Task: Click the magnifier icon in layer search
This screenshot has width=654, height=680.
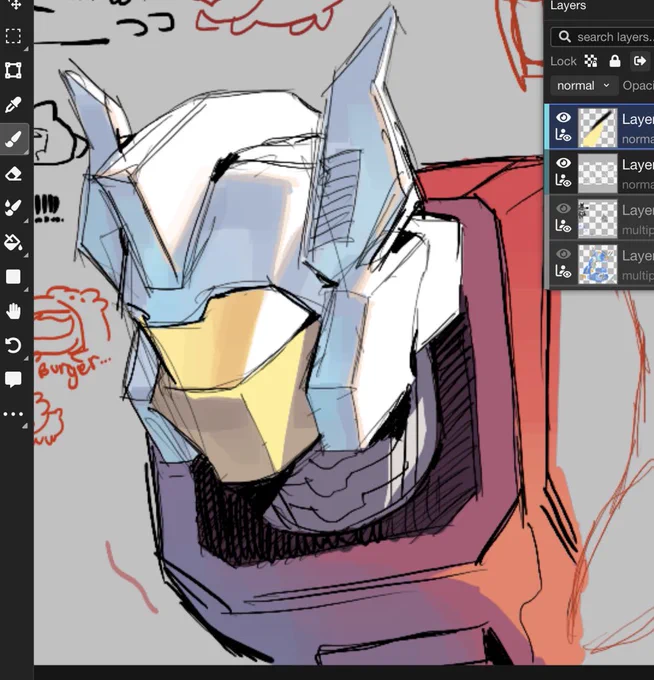Action: click(x=564, y=37)
